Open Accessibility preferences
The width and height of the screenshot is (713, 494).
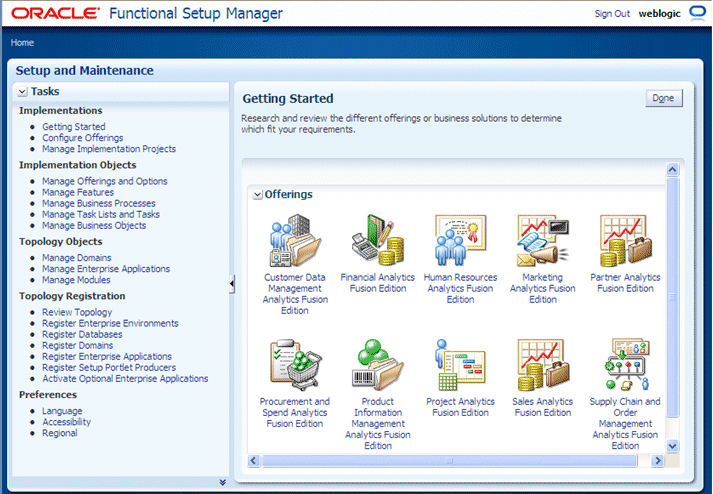point(66,422)
